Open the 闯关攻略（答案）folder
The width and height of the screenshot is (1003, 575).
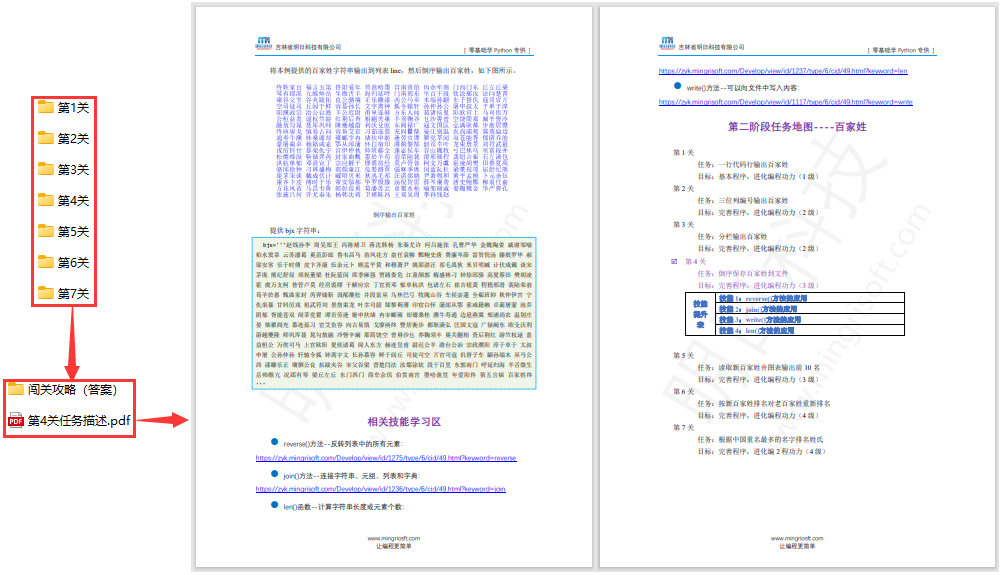tap(63, 390)
